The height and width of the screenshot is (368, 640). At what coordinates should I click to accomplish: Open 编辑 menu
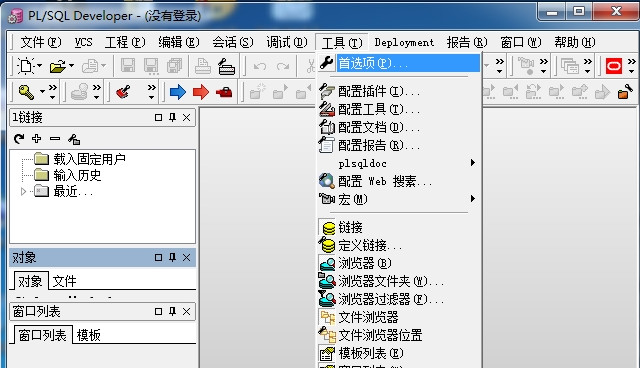click(179, 42)
